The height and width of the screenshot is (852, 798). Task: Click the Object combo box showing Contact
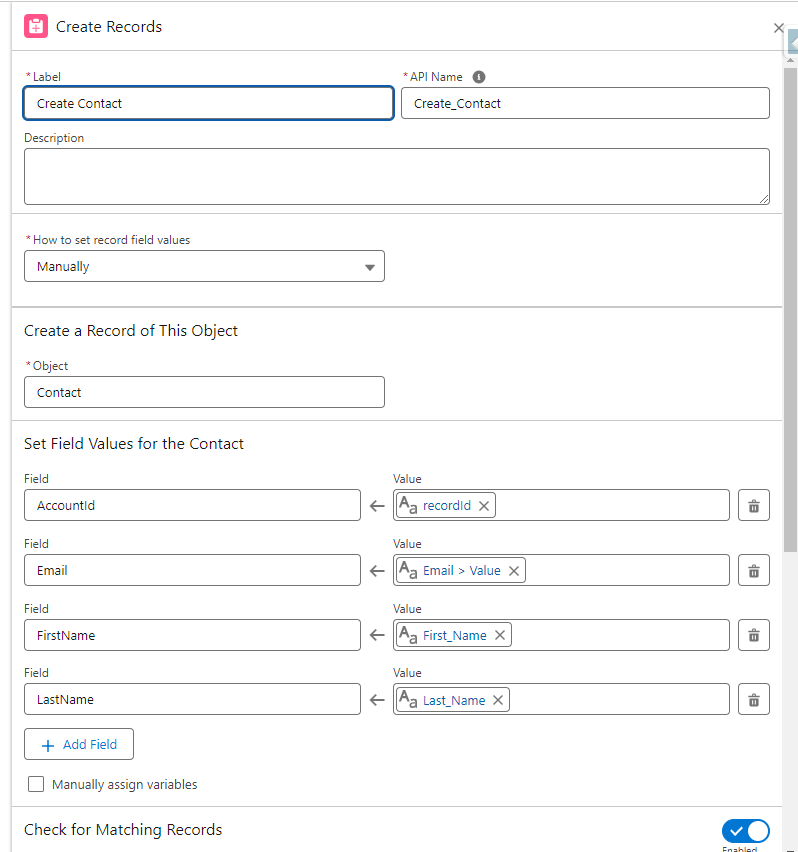[204, 392]
